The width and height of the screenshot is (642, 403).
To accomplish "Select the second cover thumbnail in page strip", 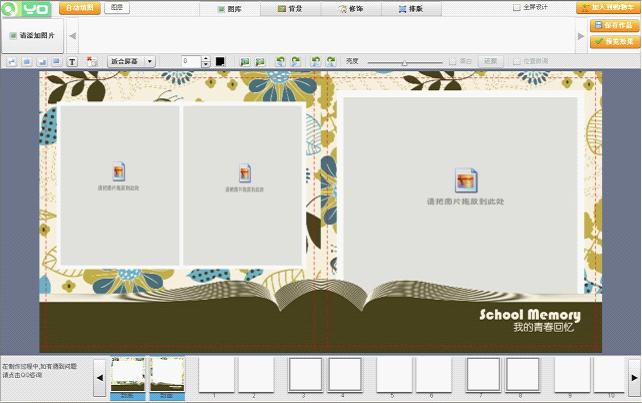I will coord(167,376).
